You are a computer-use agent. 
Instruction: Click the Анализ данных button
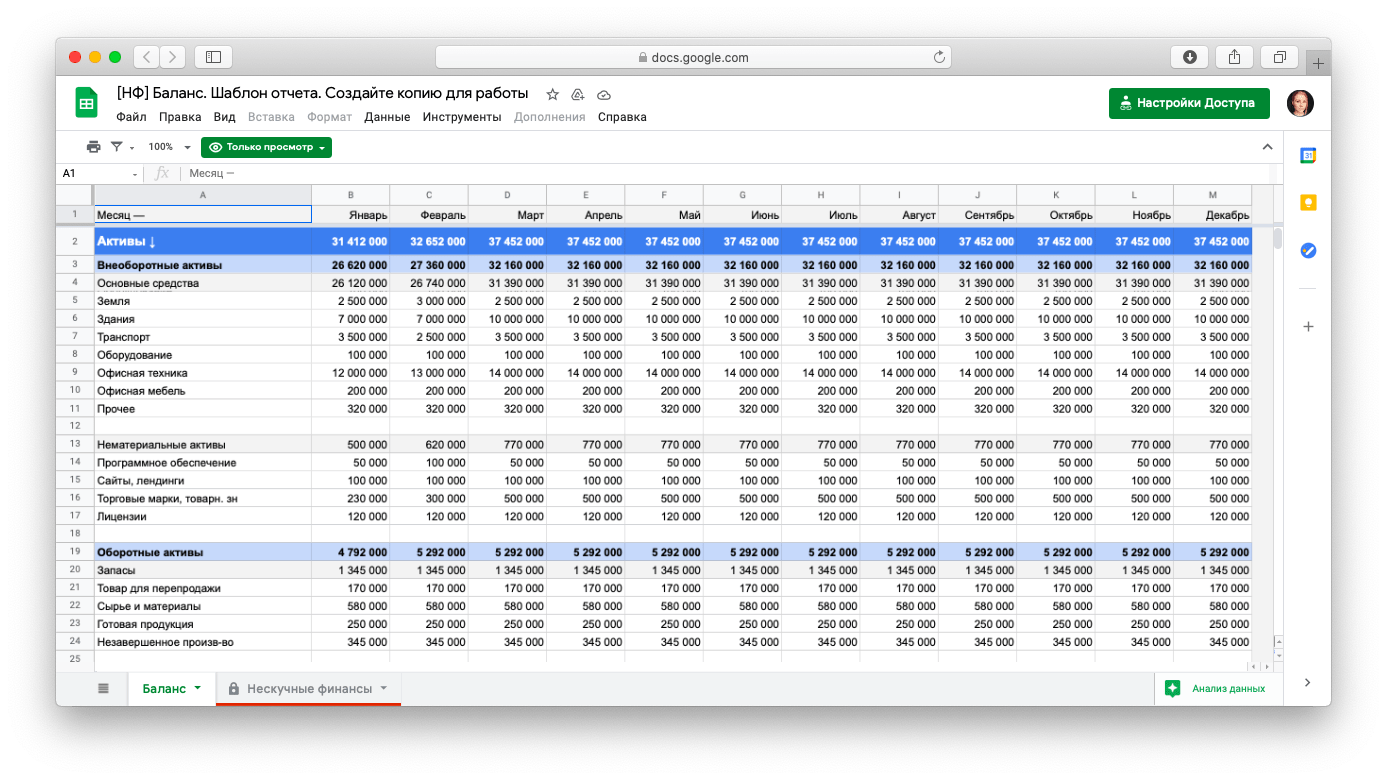point(1215,688)
